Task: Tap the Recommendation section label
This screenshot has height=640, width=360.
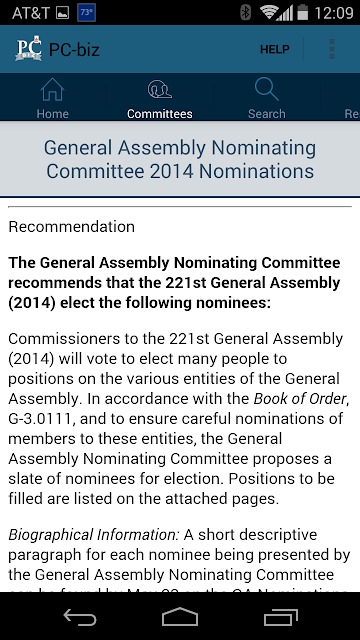Action: (x=71, y=227)
